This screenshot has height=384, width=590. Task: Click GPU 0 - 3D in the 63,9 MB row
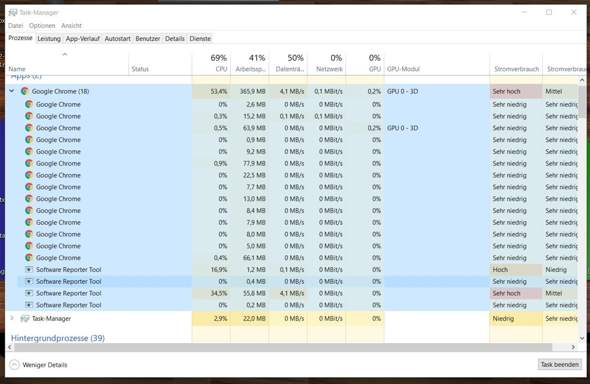click(403, 128)
